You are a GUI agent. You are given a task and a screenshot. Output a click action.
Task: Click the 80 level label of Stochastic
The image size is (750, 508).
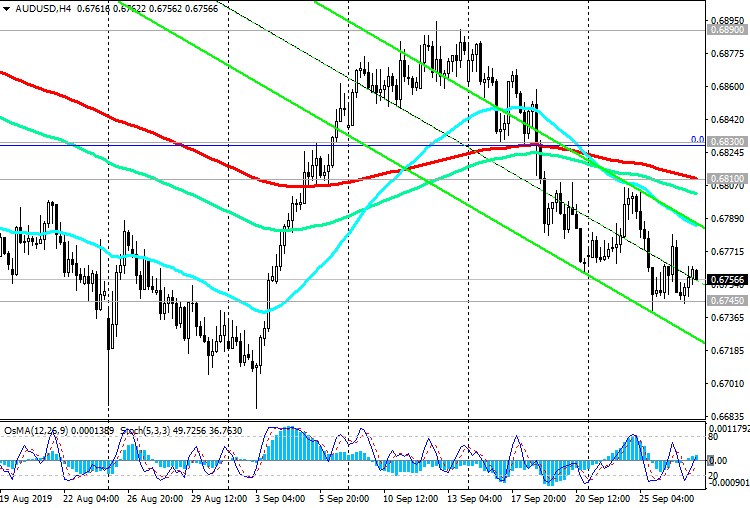713,437
